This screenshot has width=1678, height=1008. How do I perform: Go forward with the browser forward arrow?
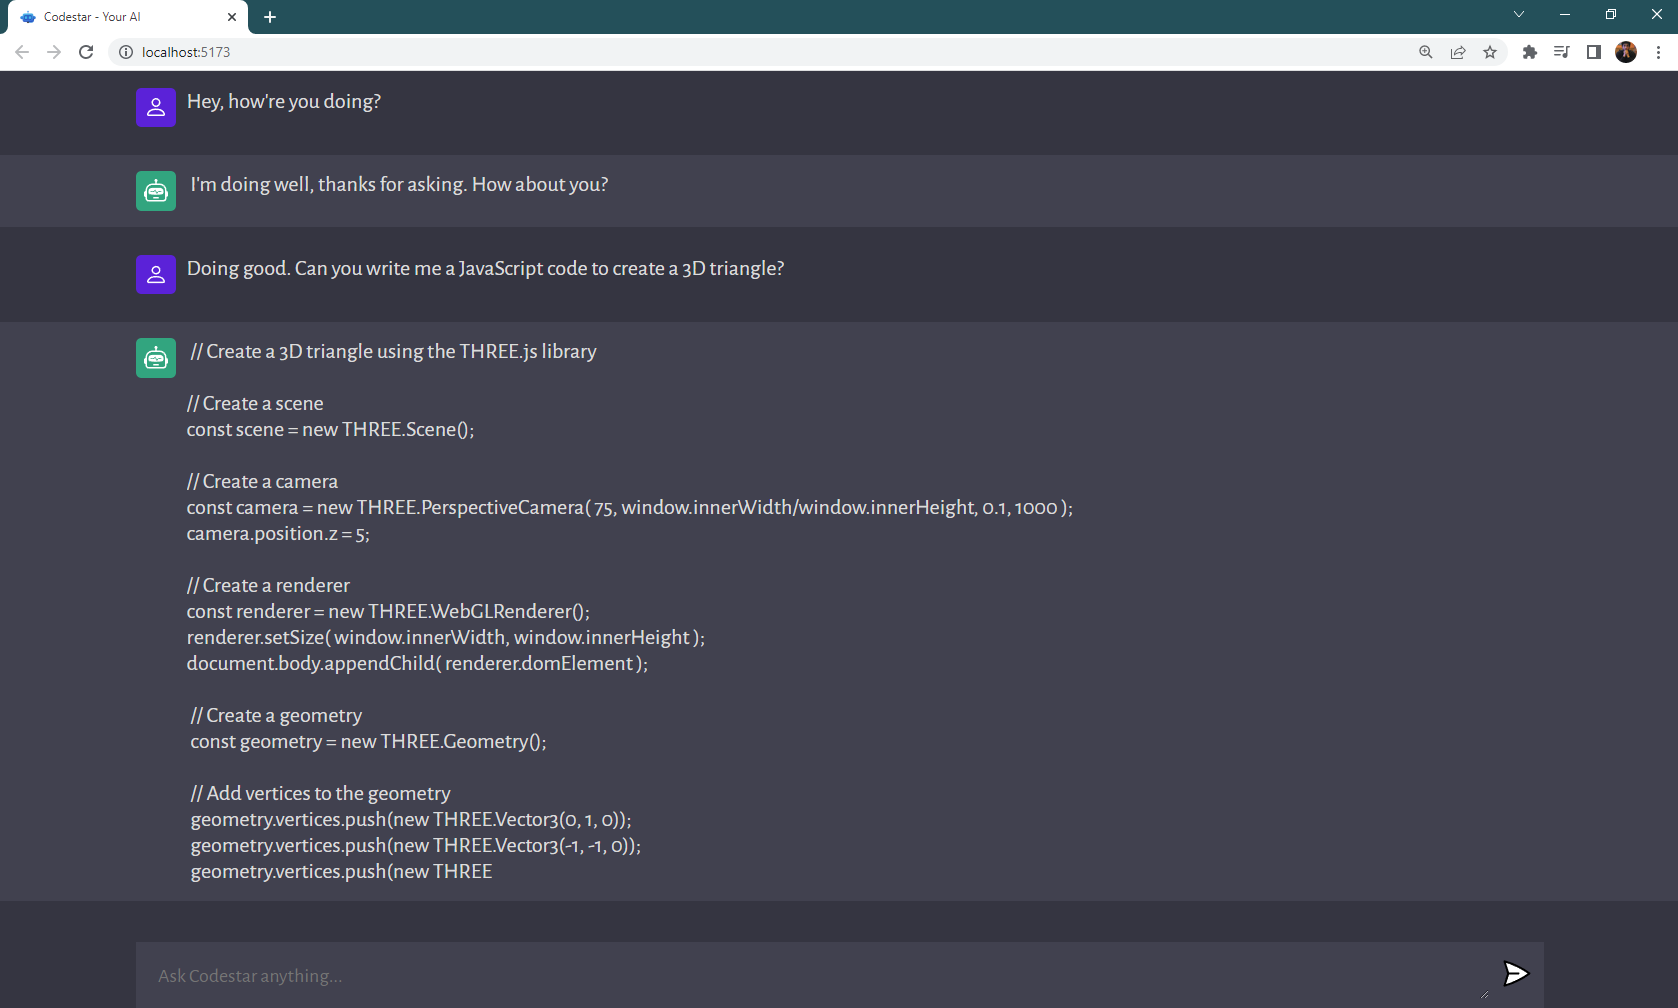(x=54, y=52)
